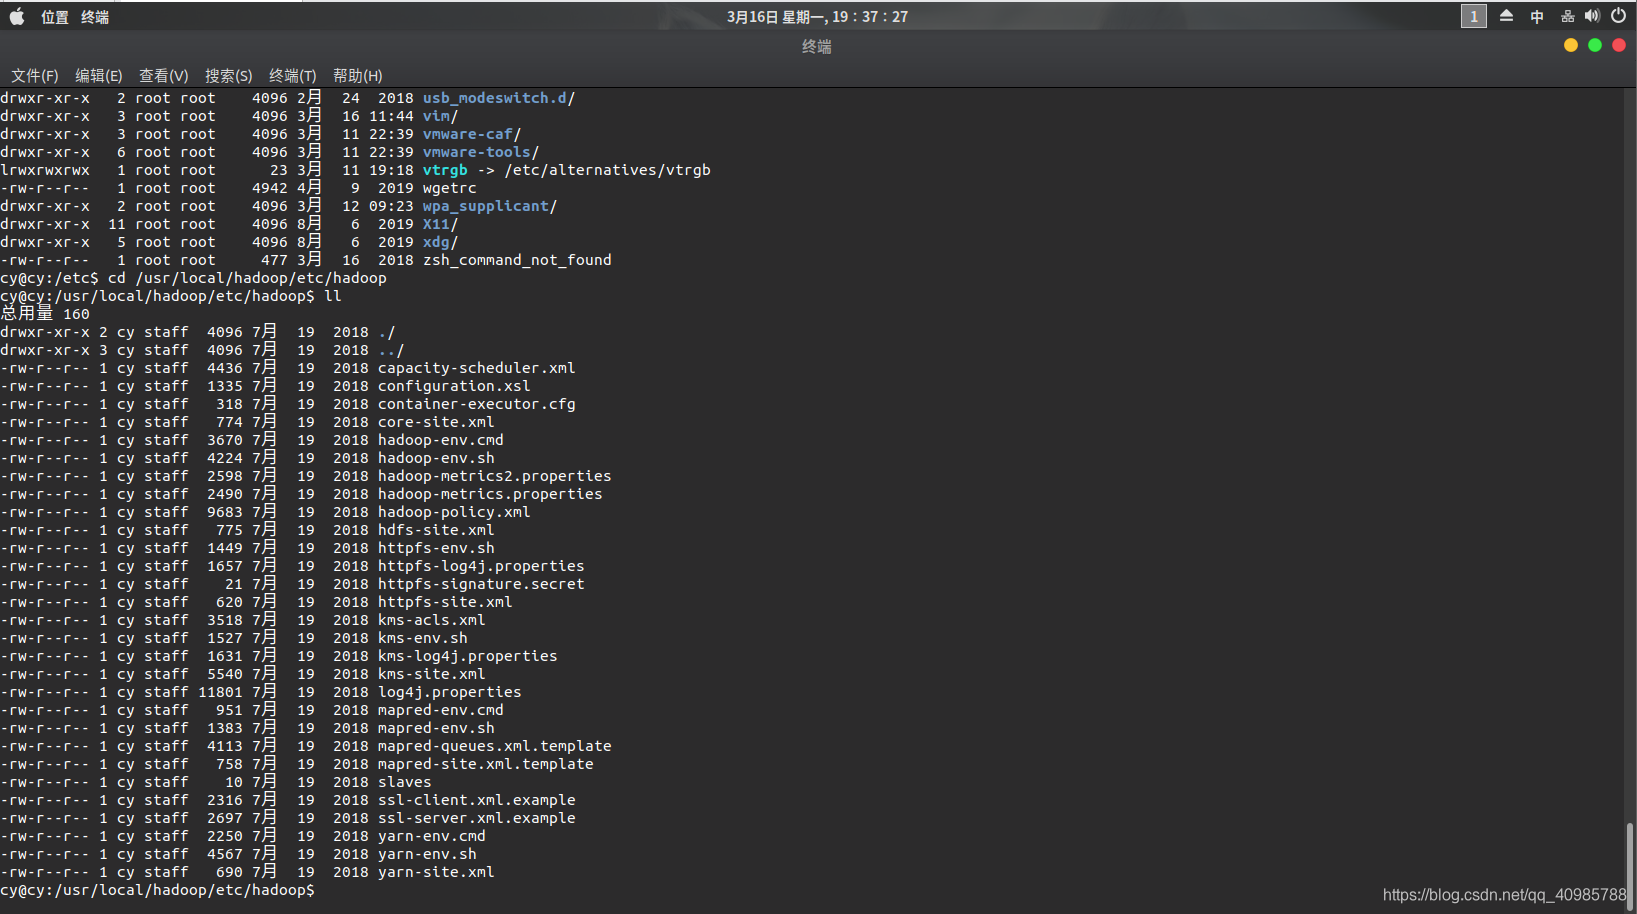Click the zsh_command_not_found file name
This screenshot has height=914, width=1637.
(517, 260)
